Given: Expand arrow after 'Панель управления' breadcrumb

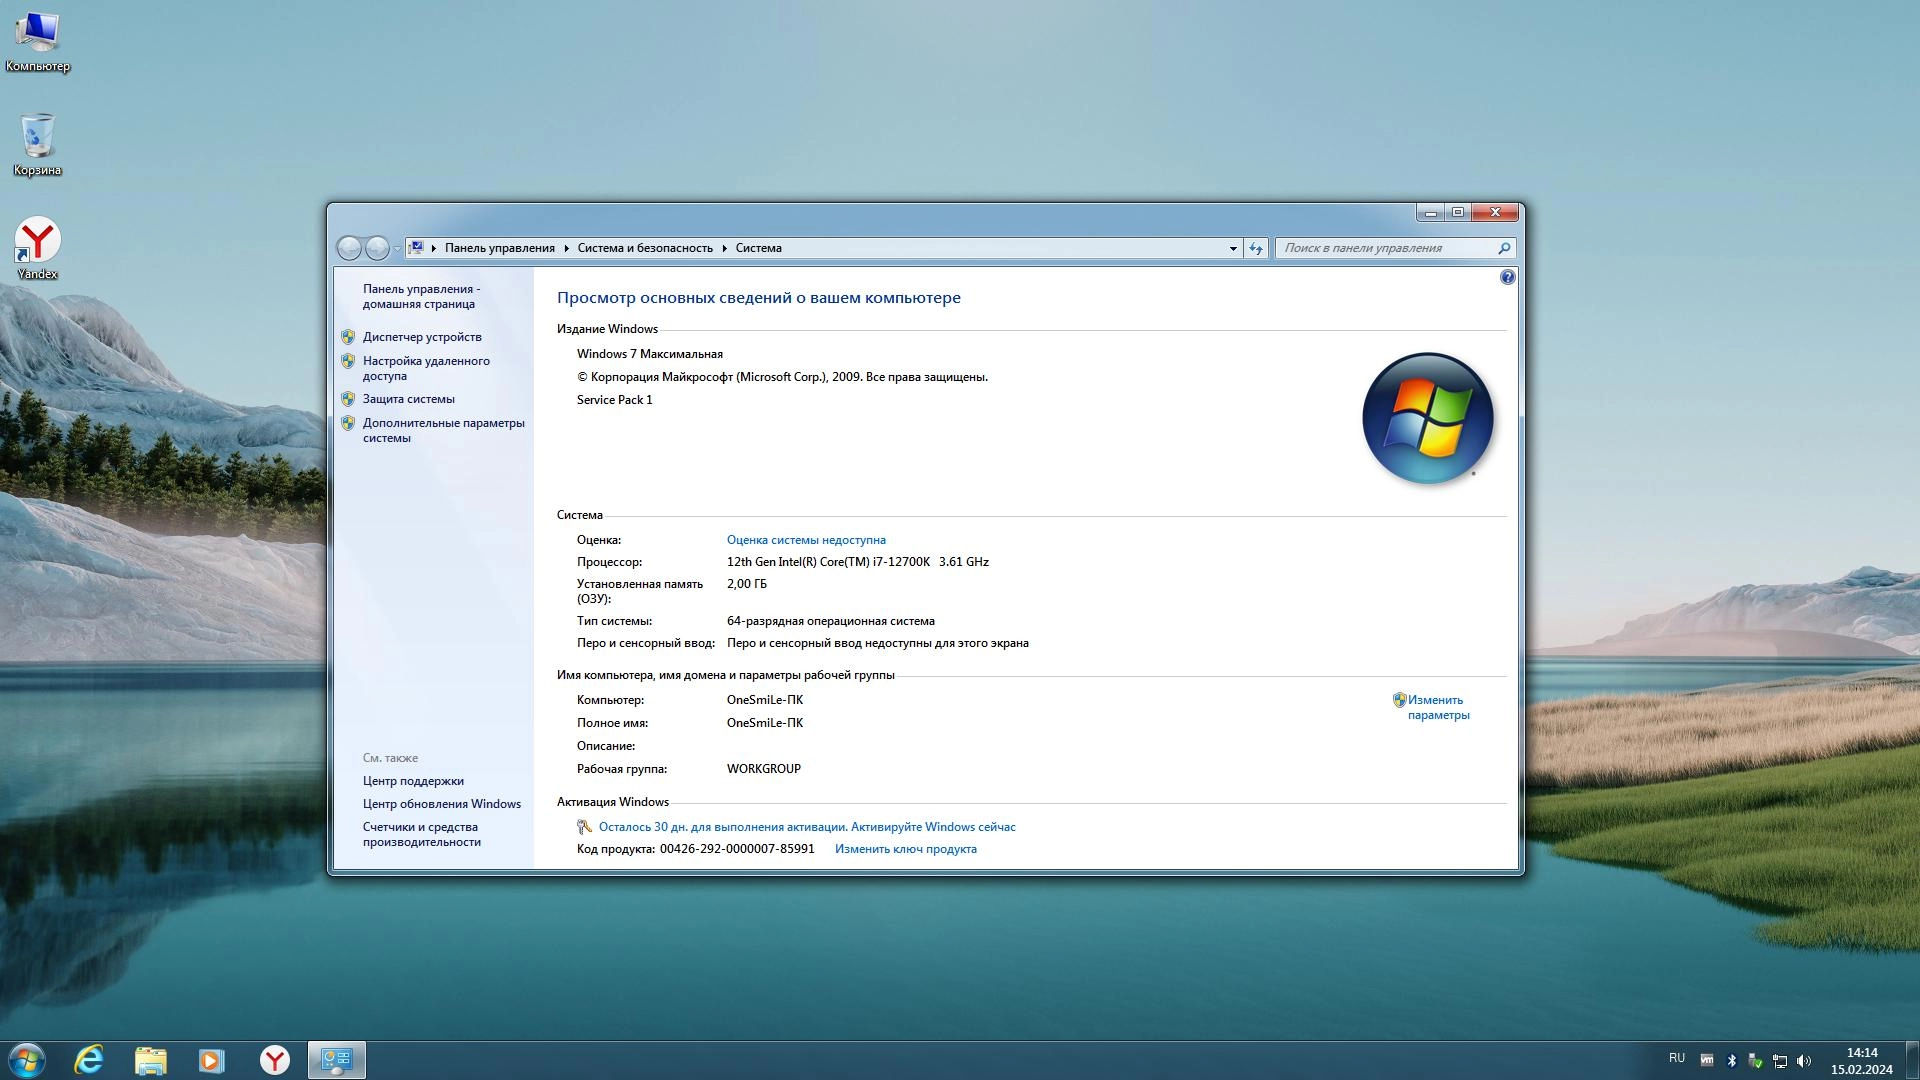Looking at the screenshot, I should [566, 248].
